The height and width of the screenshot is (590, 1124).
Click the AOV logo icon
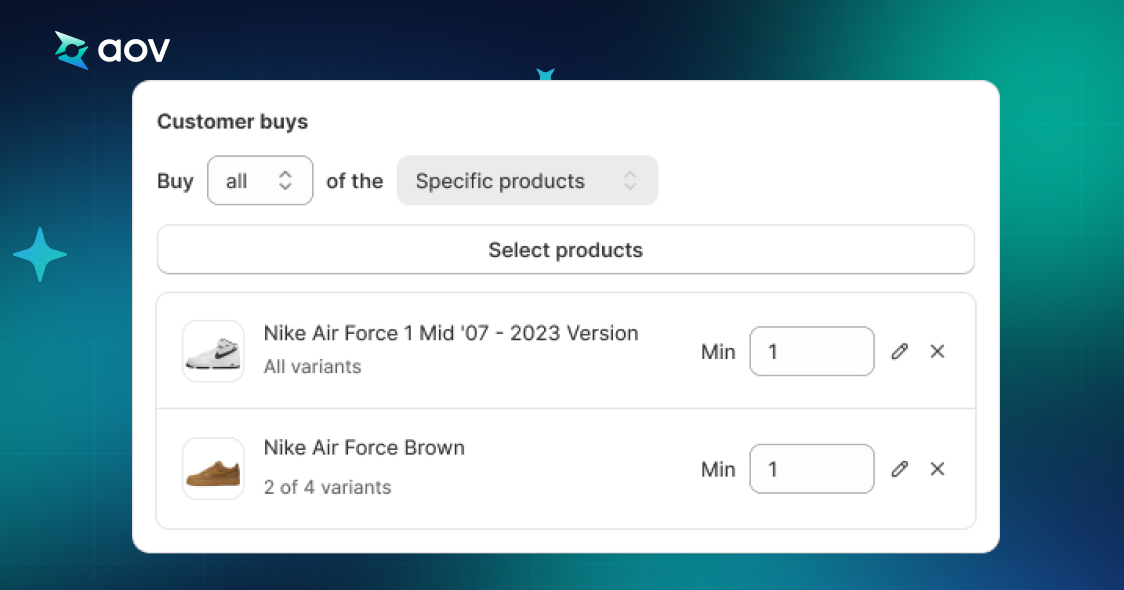click(72, 50)
